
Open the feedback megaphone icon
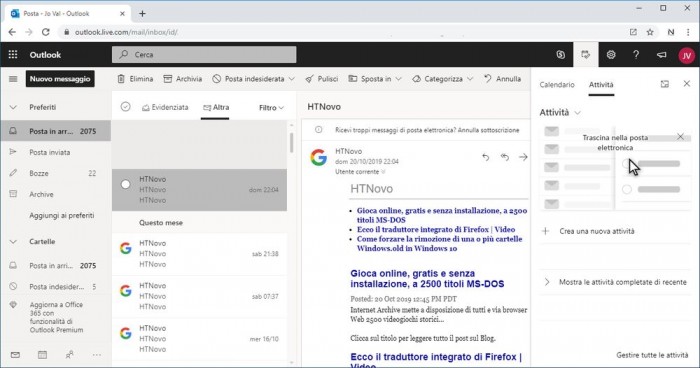coord(661,54)
